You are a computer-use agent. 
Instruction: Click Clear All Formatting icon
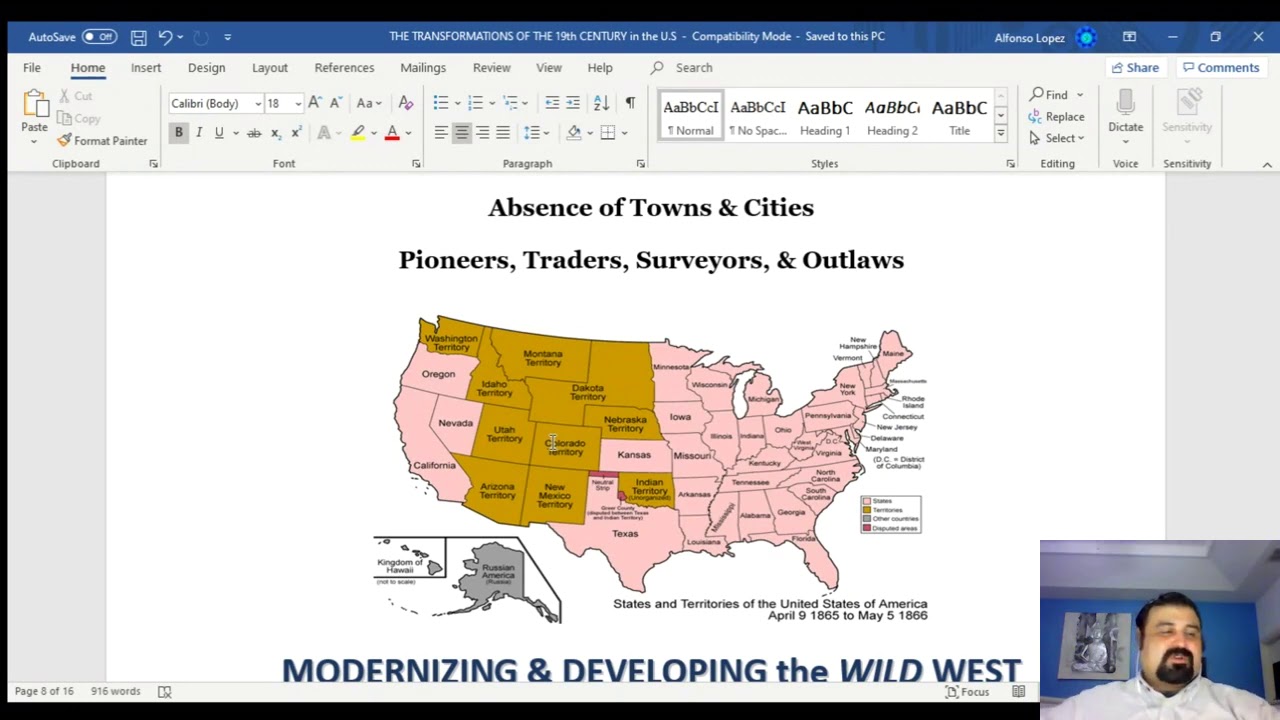tap(405, 103)
